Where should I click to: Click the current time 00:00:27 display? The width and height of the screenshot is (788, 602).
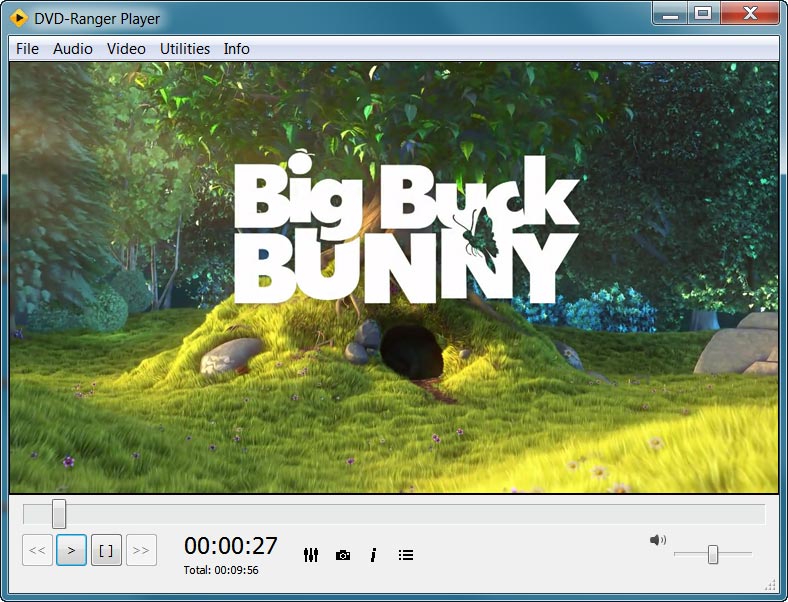(231, 546)
